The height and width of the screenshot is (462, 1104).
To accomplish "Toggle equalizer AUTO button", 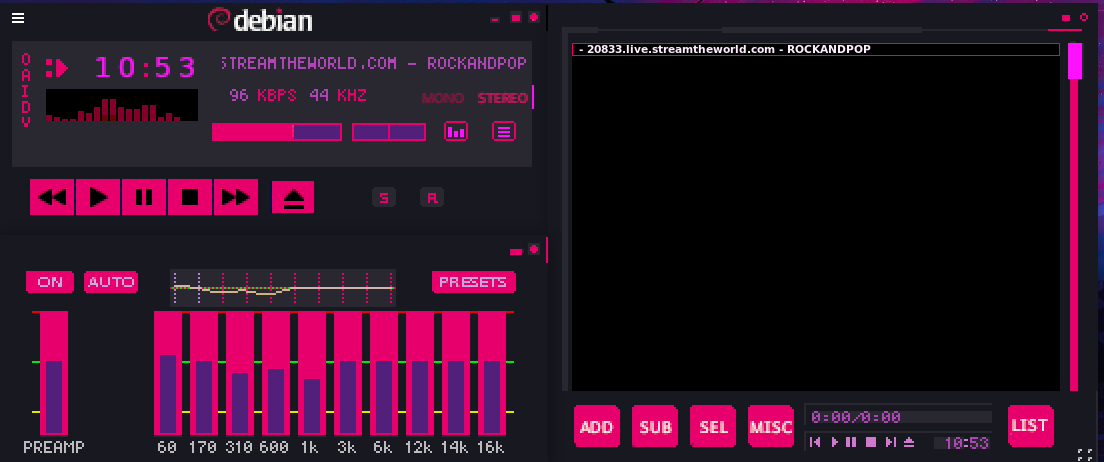I will [111, 282].
